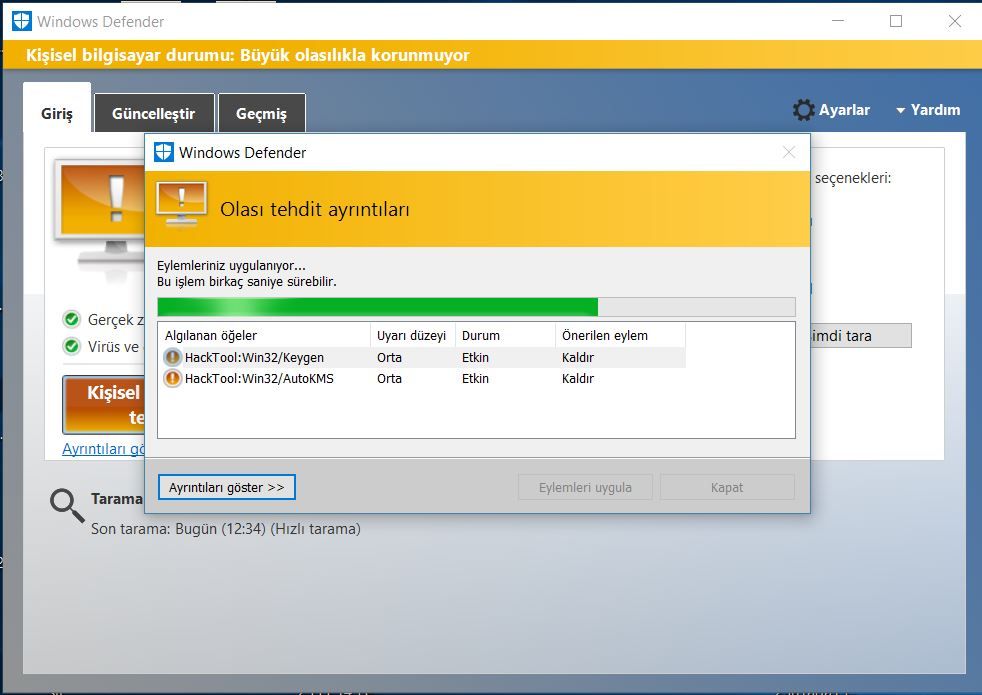
Task: Select the HackTool:Win32/Keygen row
Action: tap(422, 358)
